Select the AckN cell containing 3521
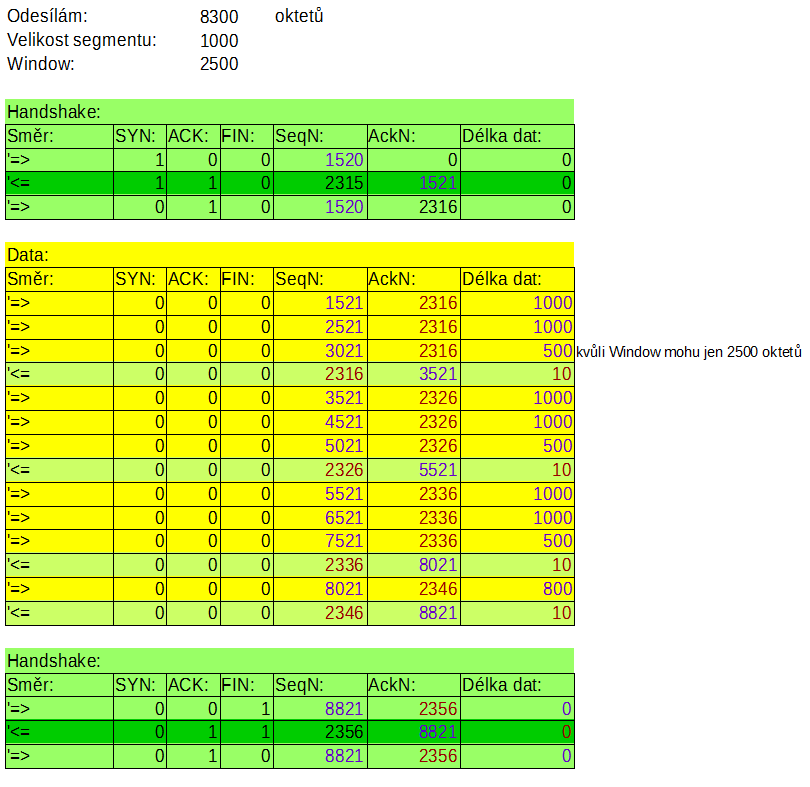Viewport: 810px width, 787px height. [x=413, y=375]
